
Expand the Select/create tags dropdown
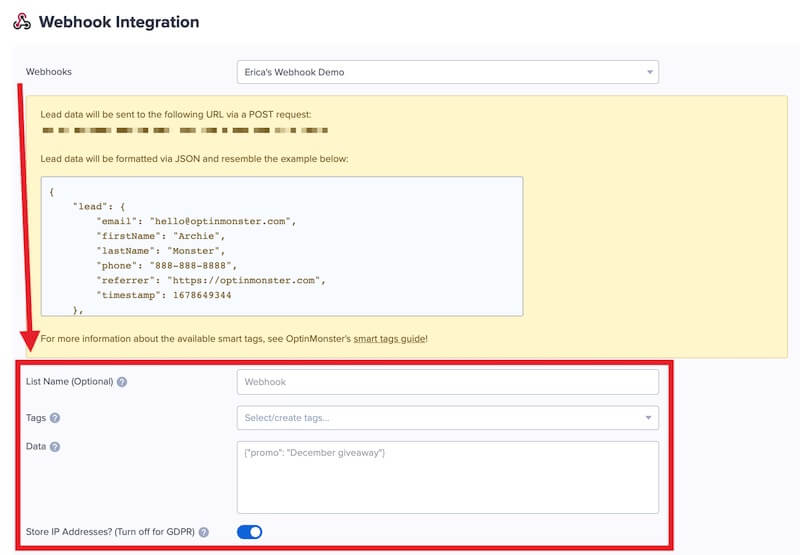pos(447,418)
